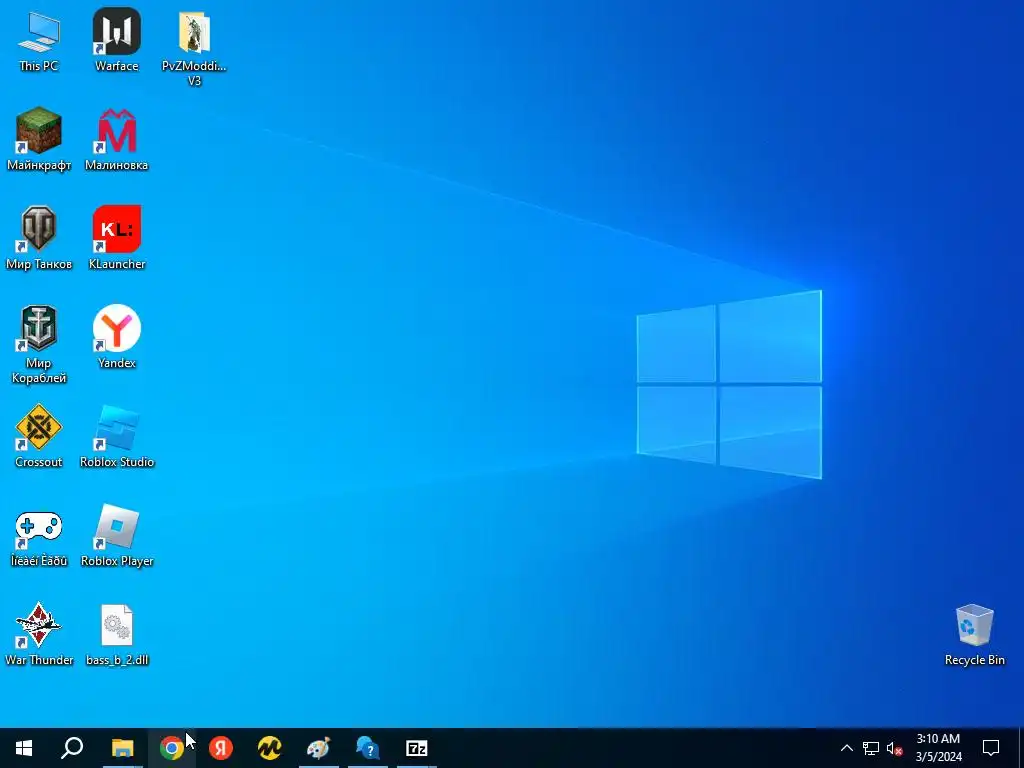
Task: Open the clock showing 3:10 AM
Action: click(938, 748)
